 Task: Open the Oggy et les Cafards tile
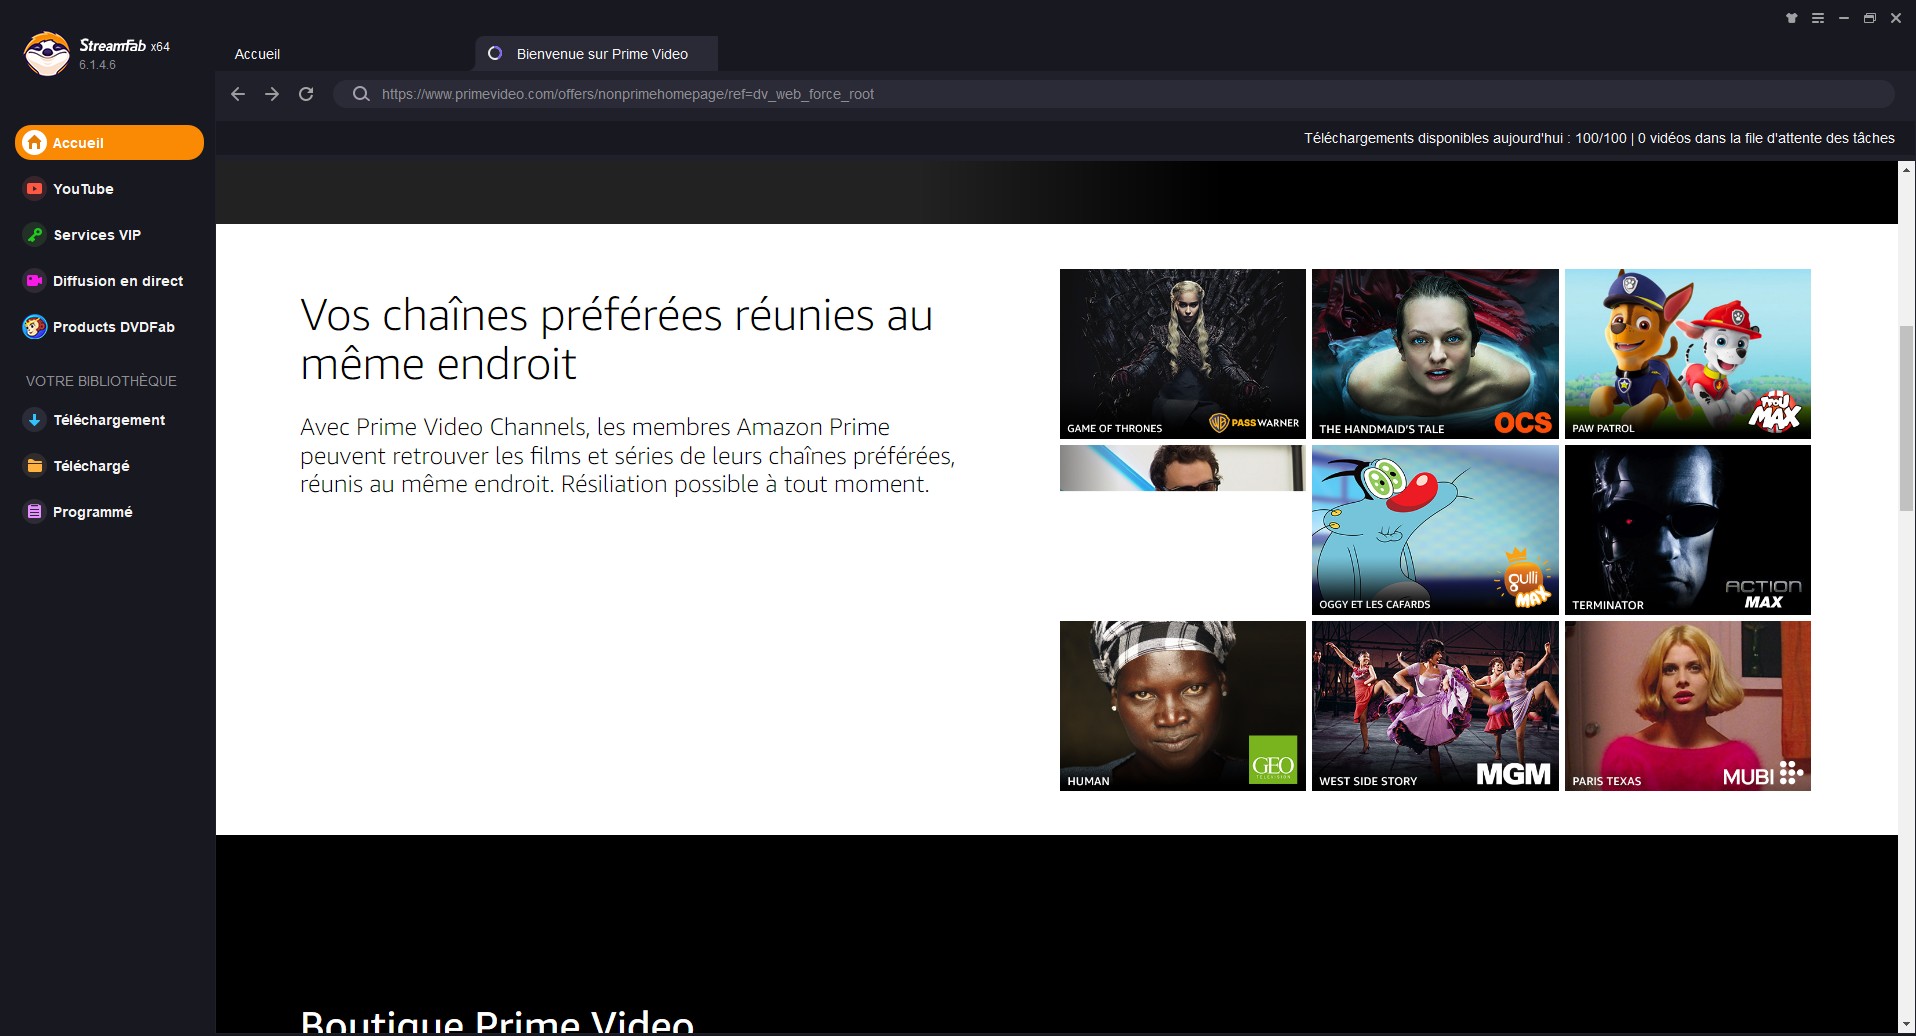(1435, 530)
